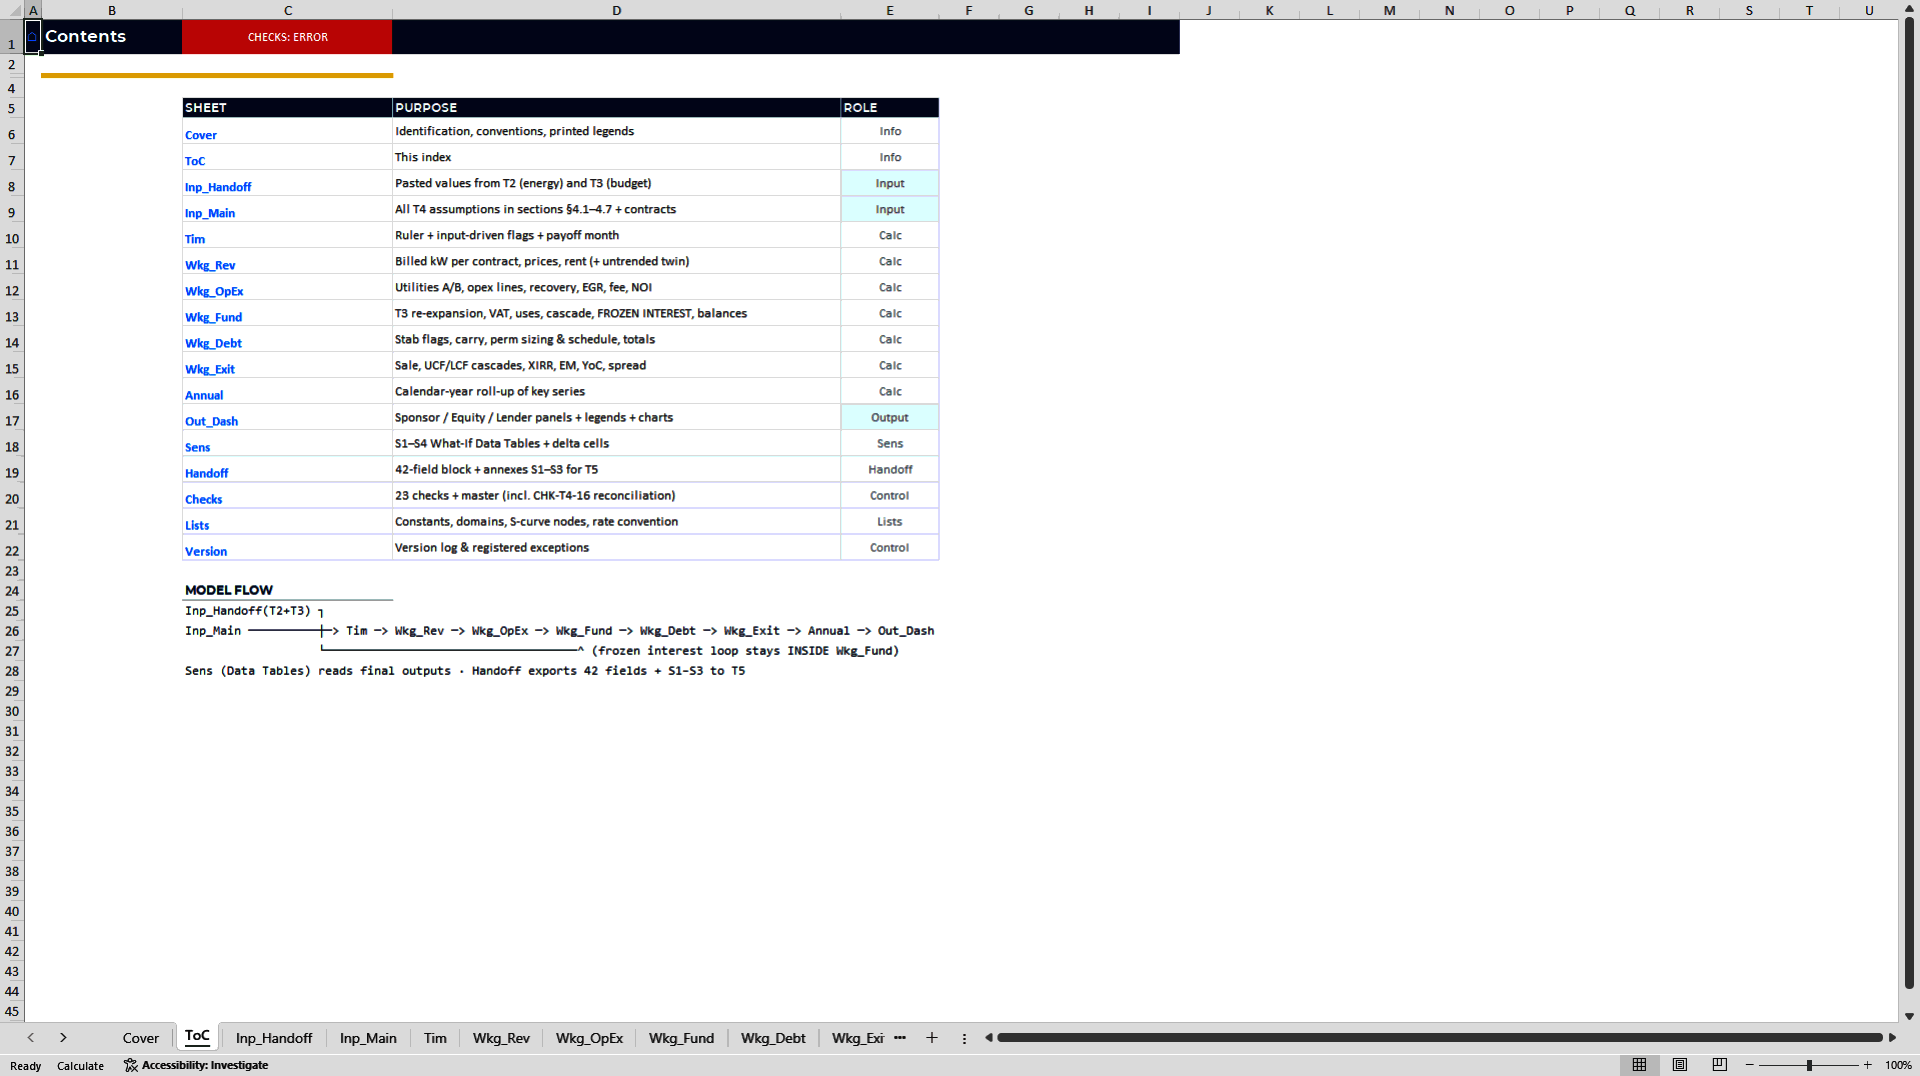Screen dimensions: 1920x1076
Task: Click the 100% zoom level
Action: (x=1898, y=1065)
